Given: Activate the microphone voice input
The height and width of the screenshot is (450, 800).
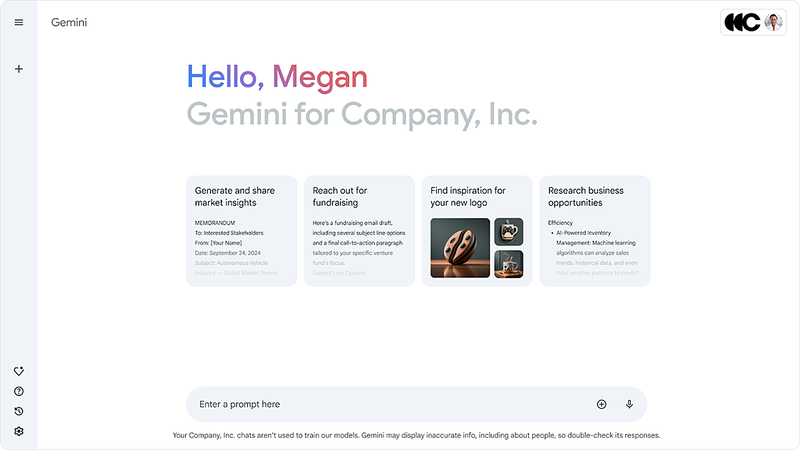Looking at the screenshot, I should (x=630, y=404).
